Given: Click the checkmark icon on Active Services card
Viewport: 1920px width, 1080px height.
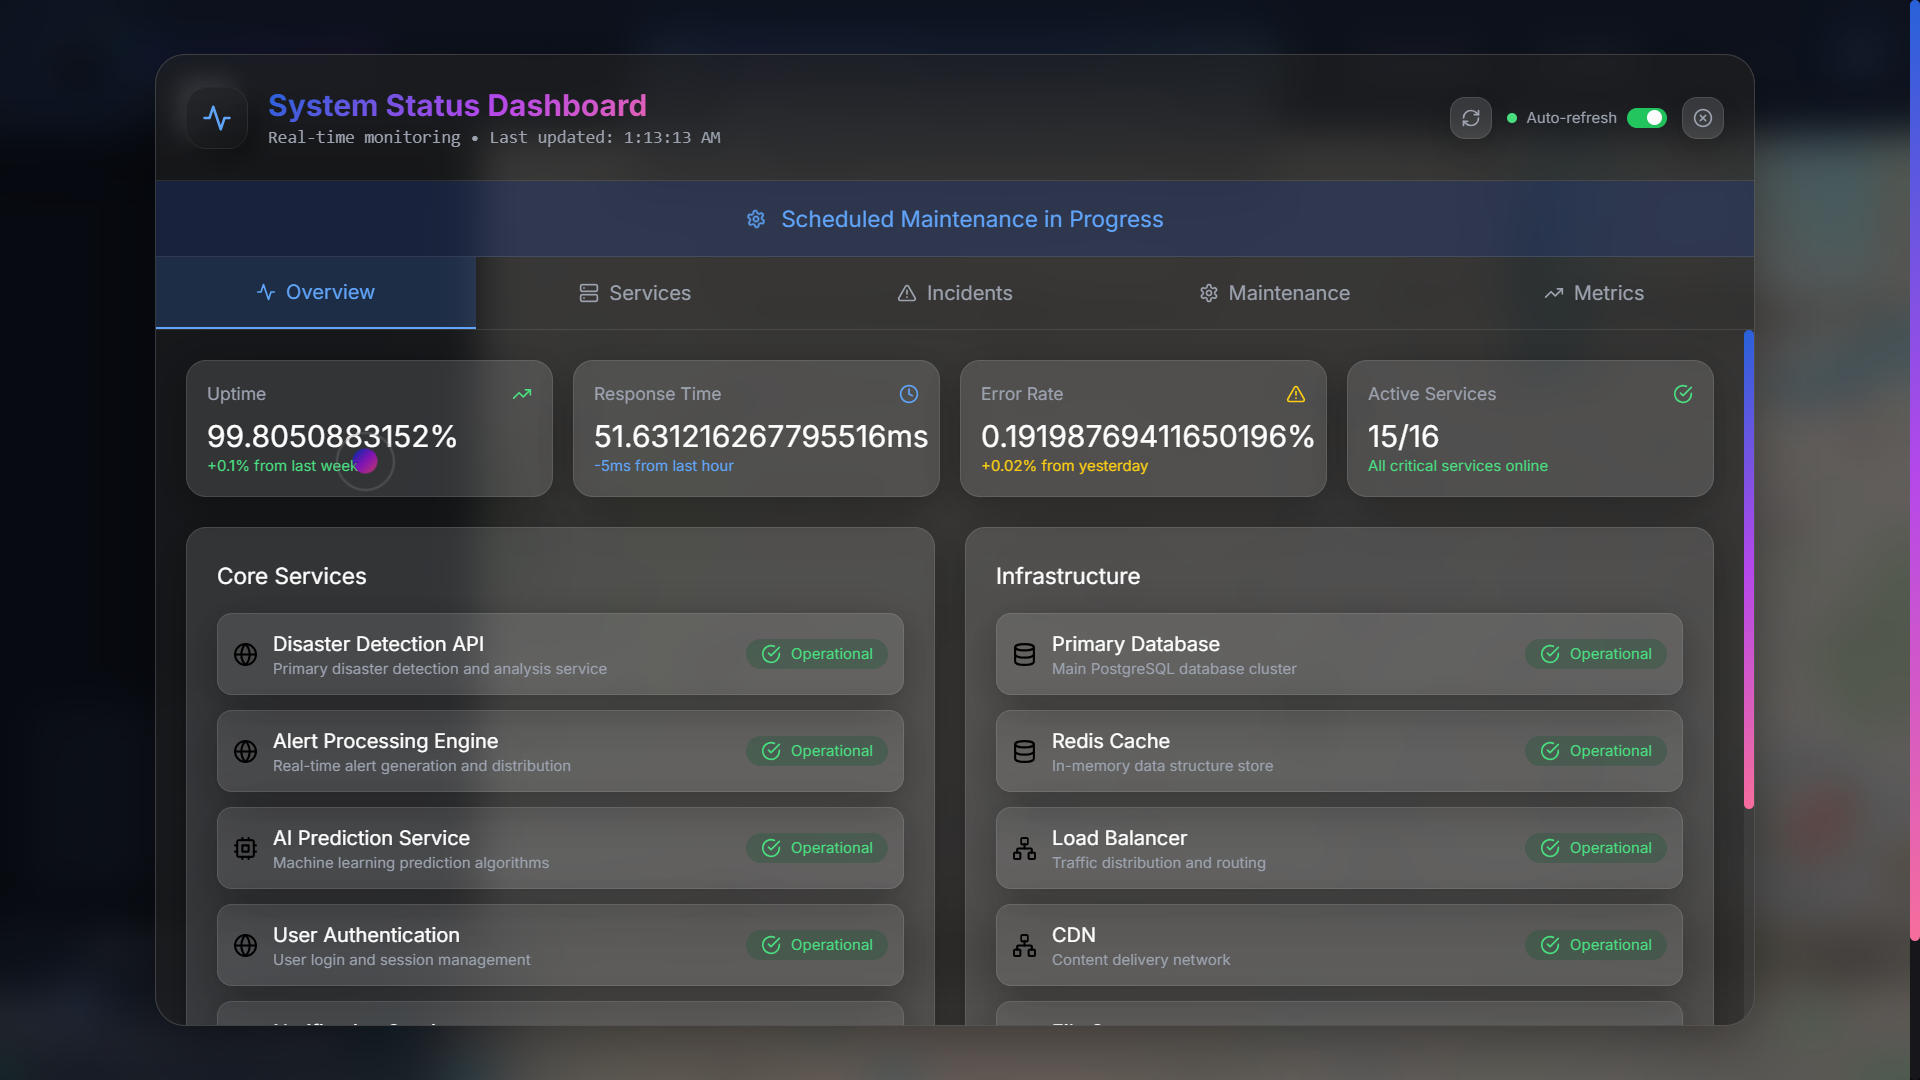Looking at the screenshot, I should tap(1682, 394).
